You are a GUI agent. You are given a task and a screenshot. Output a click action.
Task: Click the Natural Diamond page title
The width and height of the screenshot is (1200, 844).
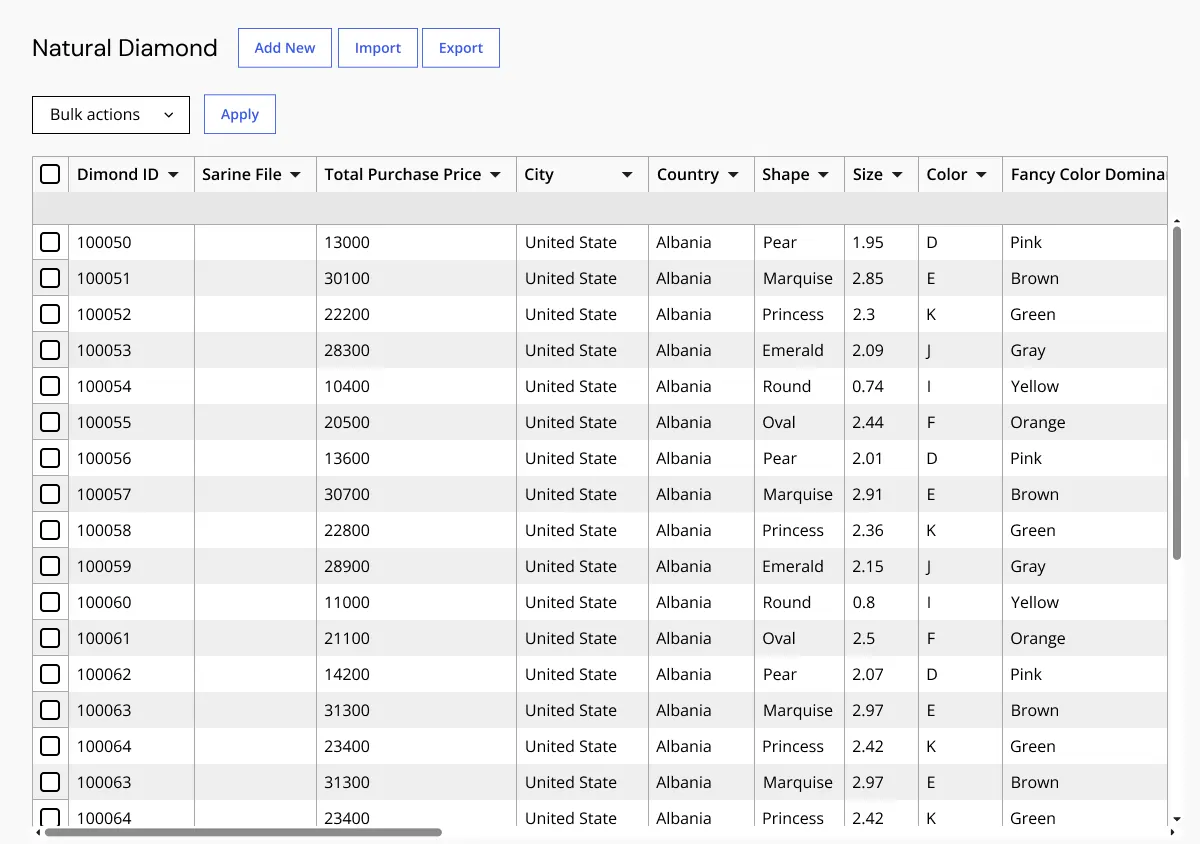[125, 48]
